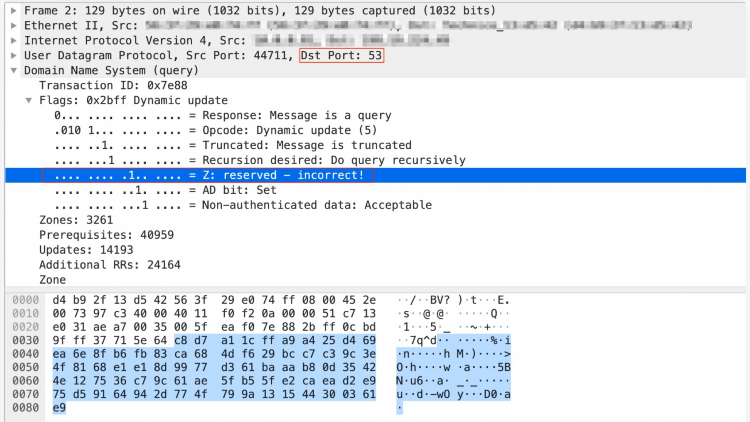Image resolution: width=750 pixels, height=422 pixels.
Task: Select the Transaction ID 0x7e88 field
Action: [x=113, y=85]
